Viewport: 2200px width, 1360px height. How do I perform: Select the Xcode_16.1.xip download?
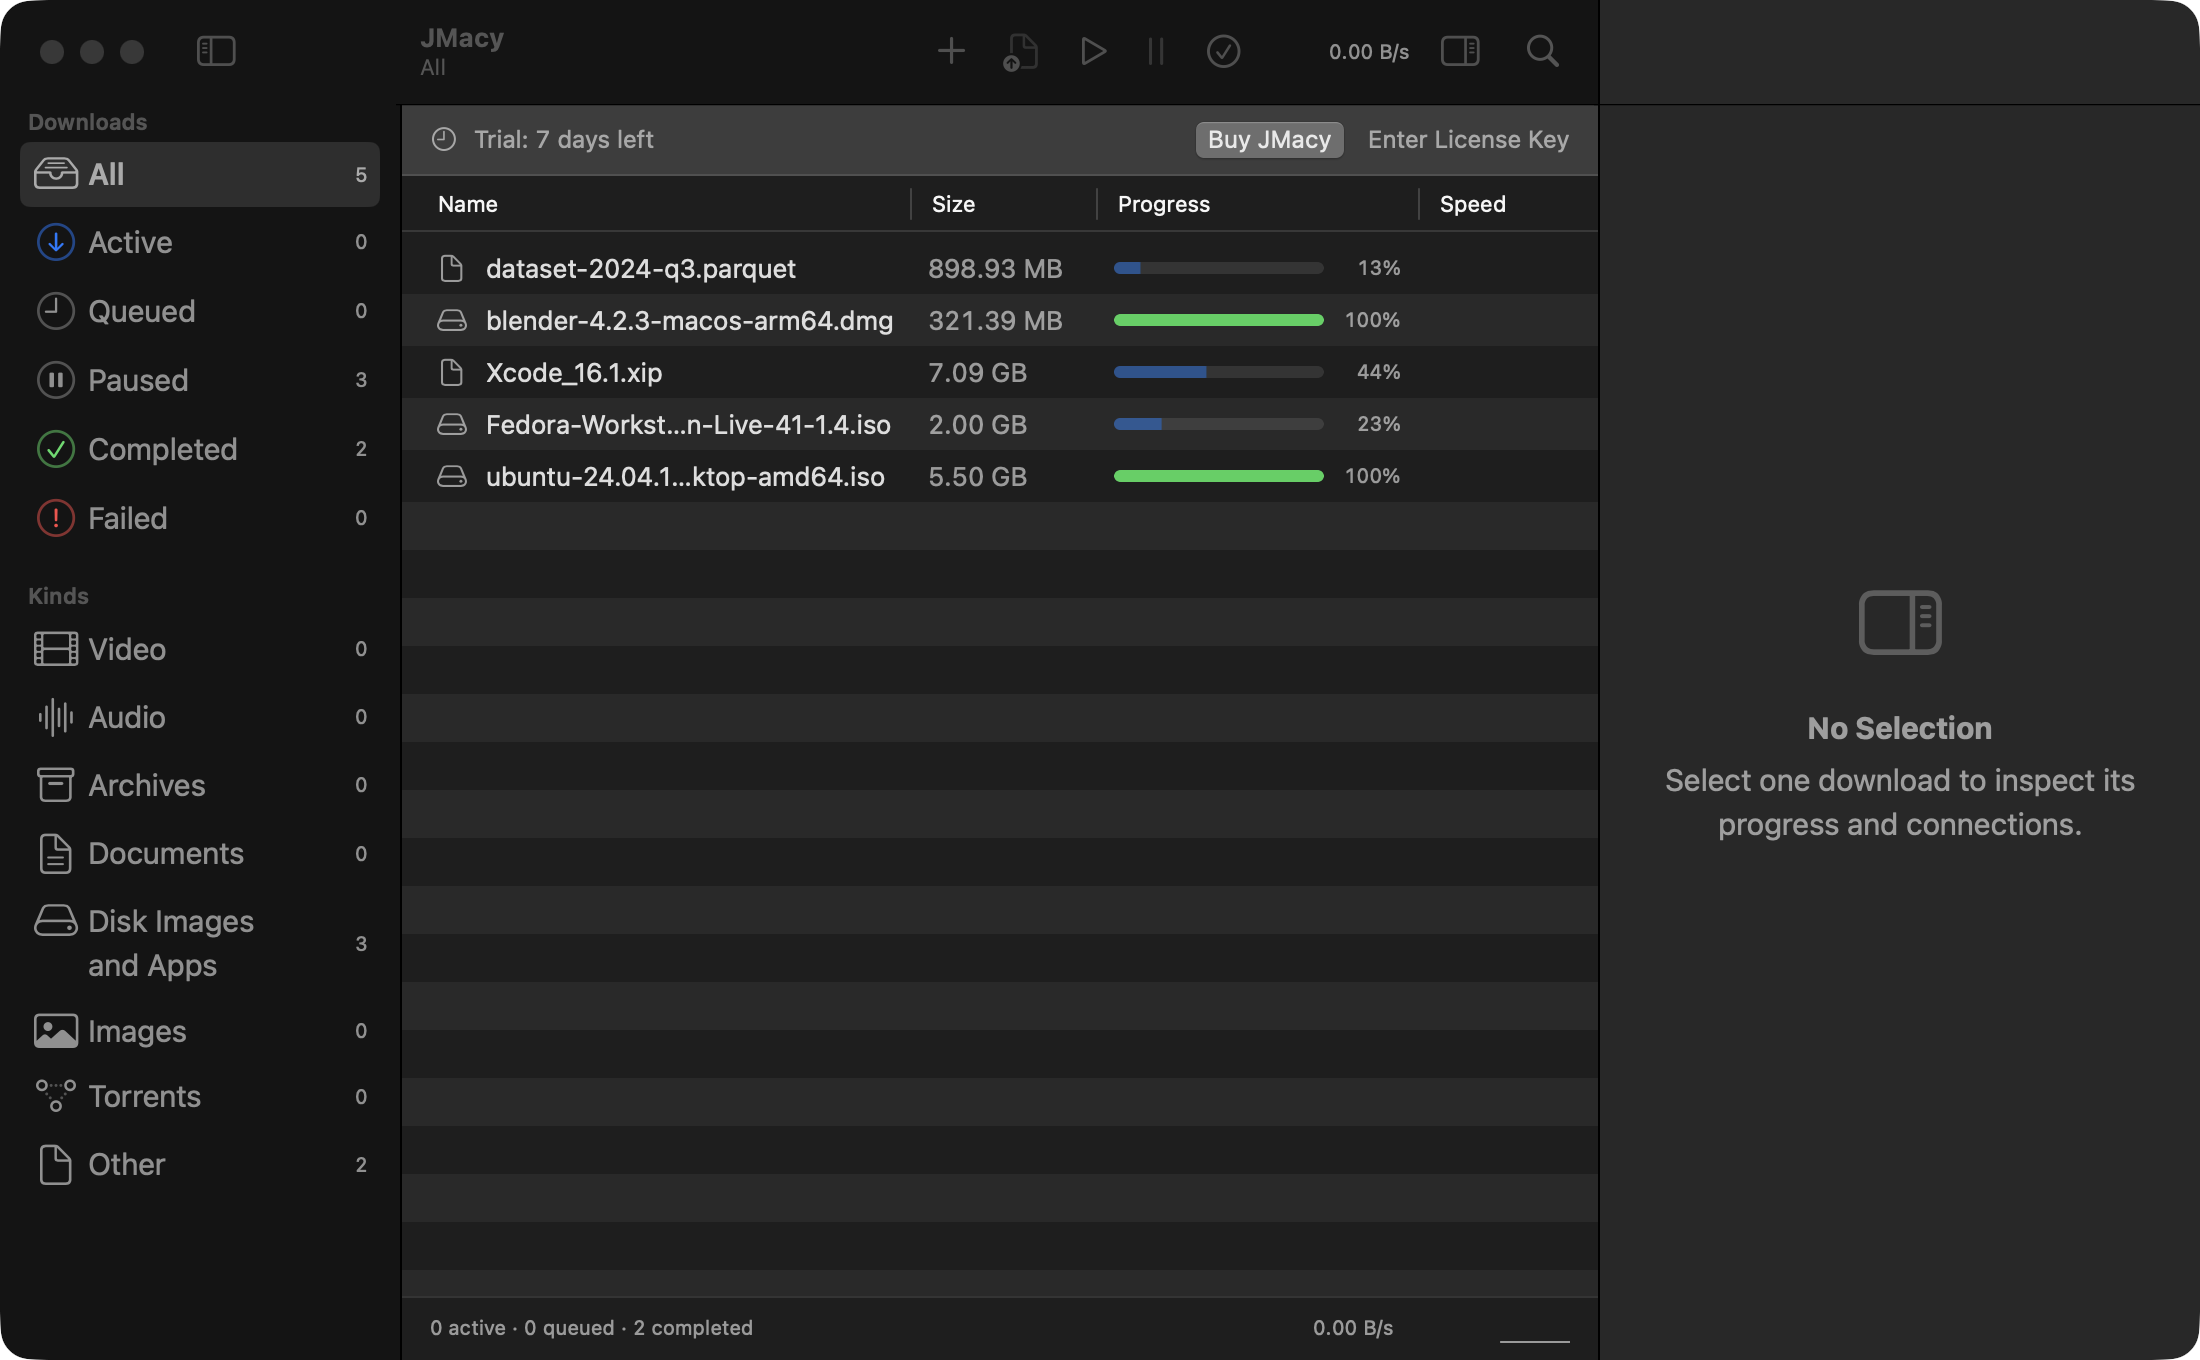[1000, 372]
